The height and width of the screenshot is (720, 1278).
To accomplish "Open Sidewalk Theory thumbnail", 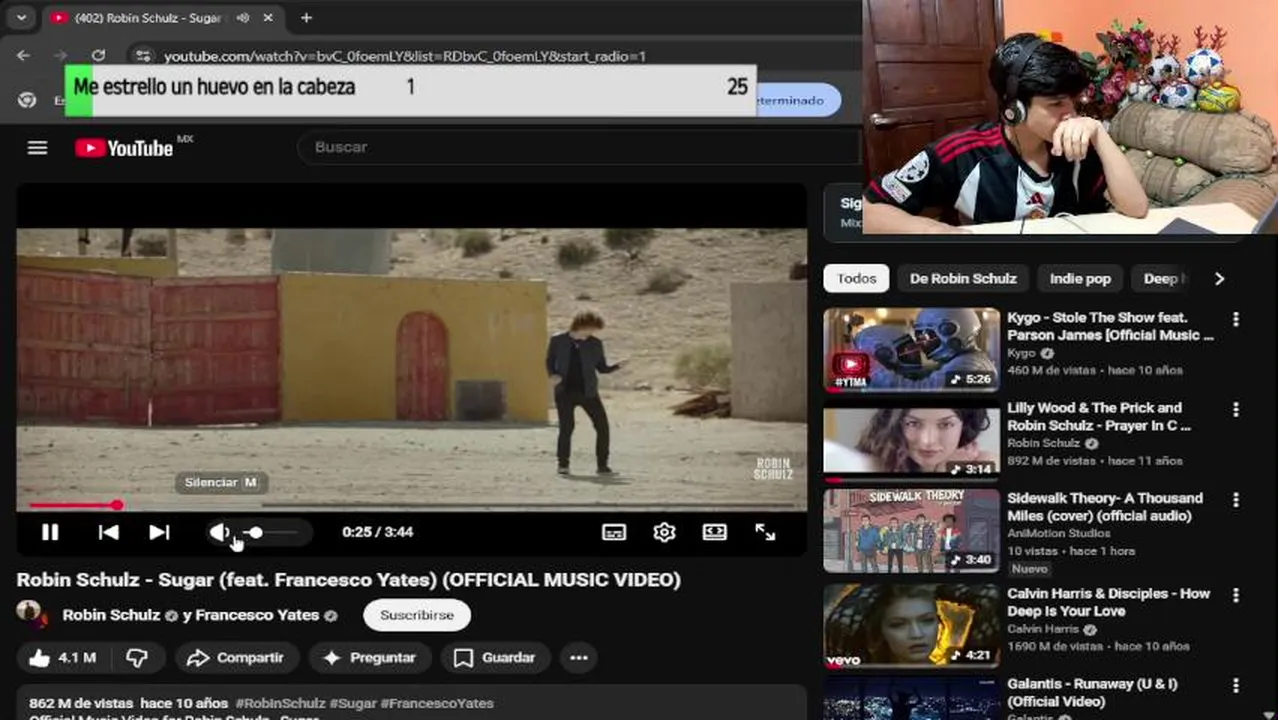I will pyautogui.click(x=911, y=530).
